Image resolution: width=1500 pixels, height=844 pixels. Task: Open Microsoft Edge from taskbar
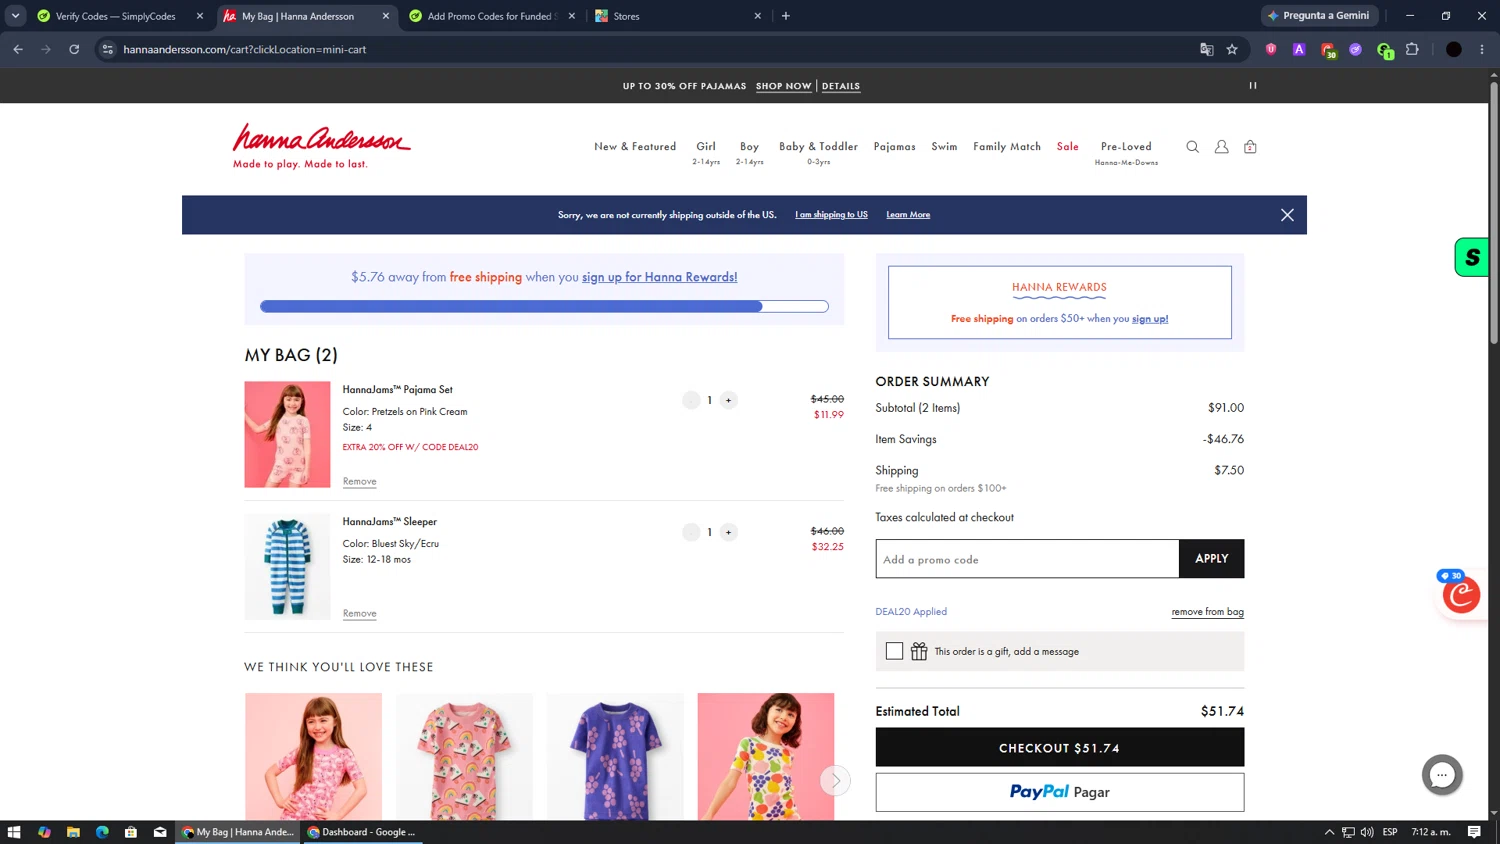point(102,832)
